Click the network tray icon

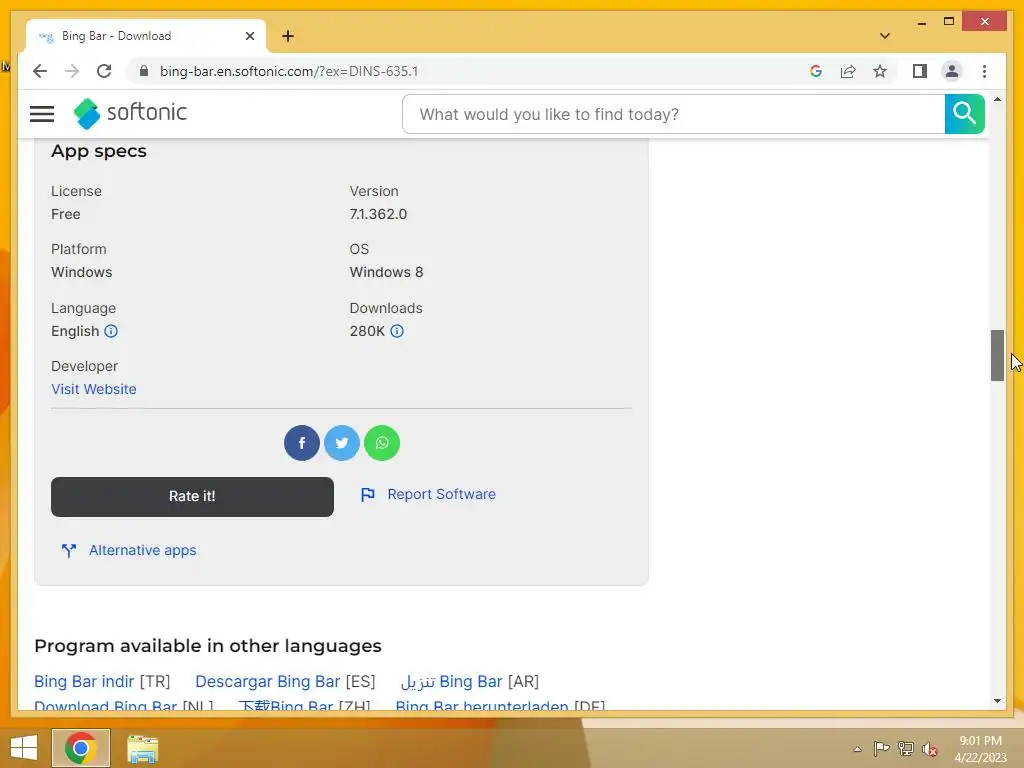tap(906, 748)
